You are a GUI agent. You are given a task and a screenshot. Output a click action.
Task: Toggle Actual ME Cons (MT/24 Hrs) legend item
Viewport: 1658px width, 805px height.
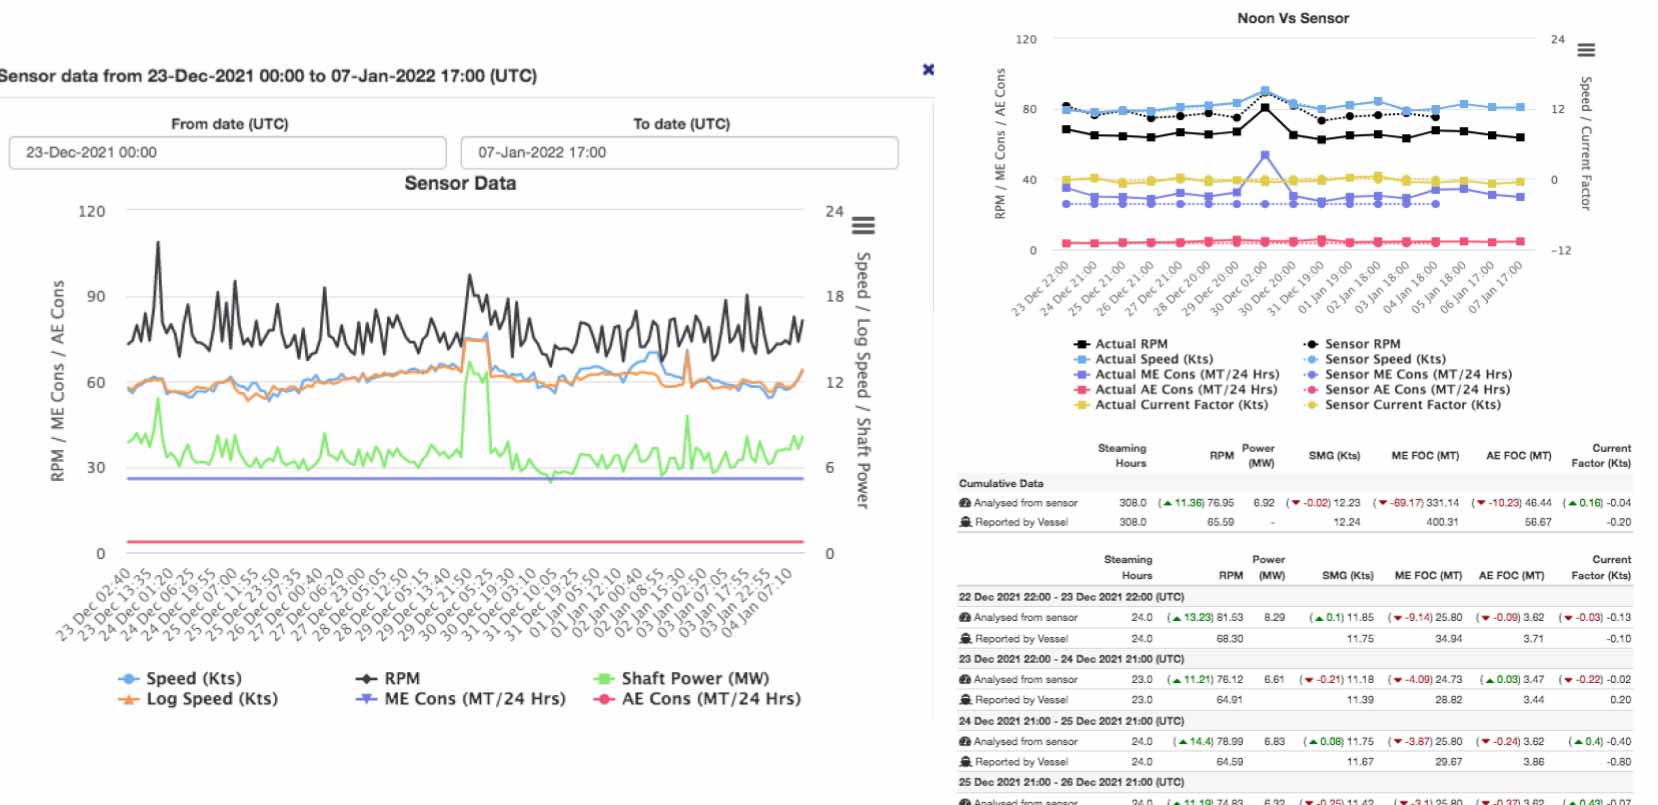coord(1177,374)
